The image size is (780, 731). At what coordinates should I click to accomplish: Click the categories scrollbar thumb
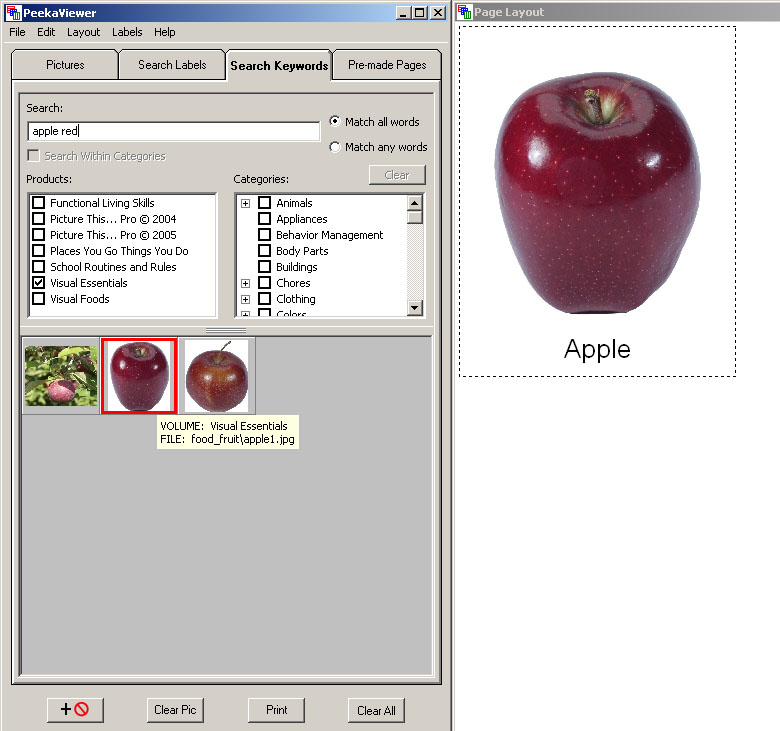coord(414,217)
